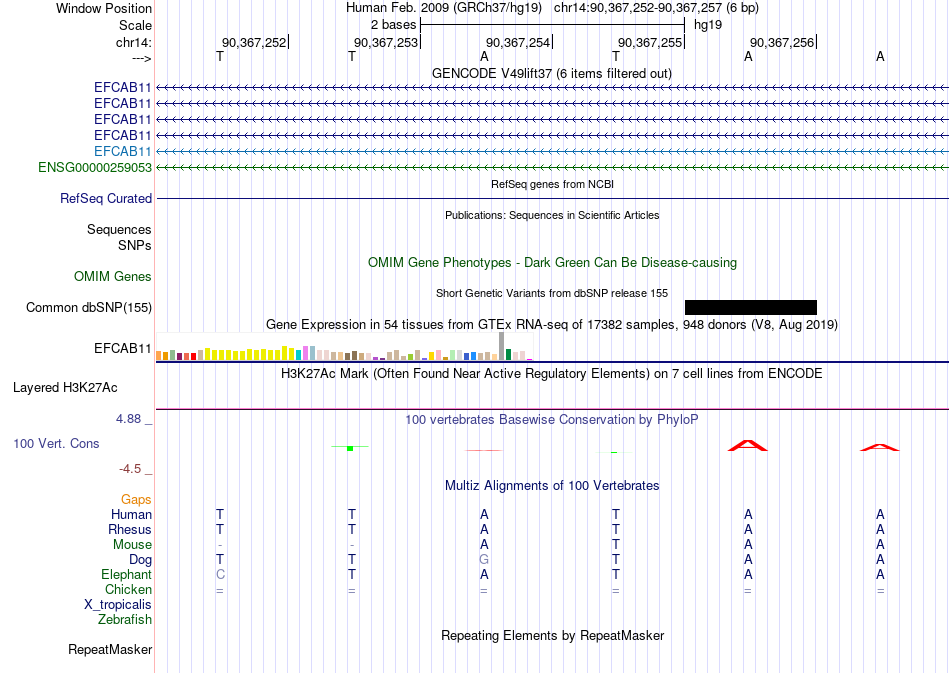The height and width of the screenshot is (673, 950).
Task: Click the Chicken species row label
Action: (x=128, y=589)
